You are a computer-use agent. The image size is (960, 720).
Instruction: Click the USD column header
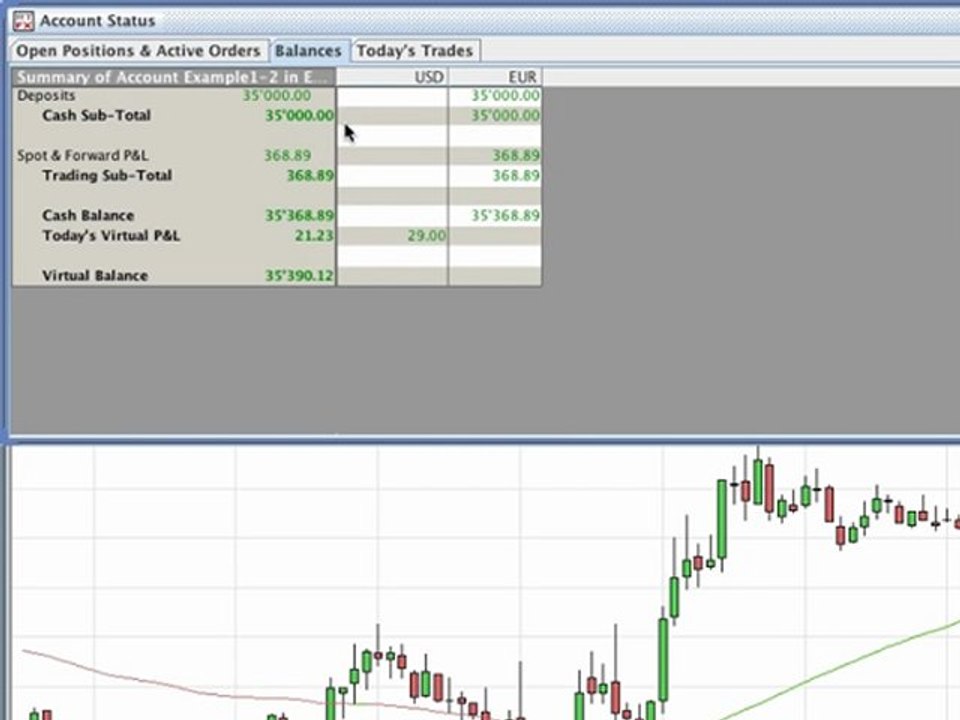tap(392, 77)
